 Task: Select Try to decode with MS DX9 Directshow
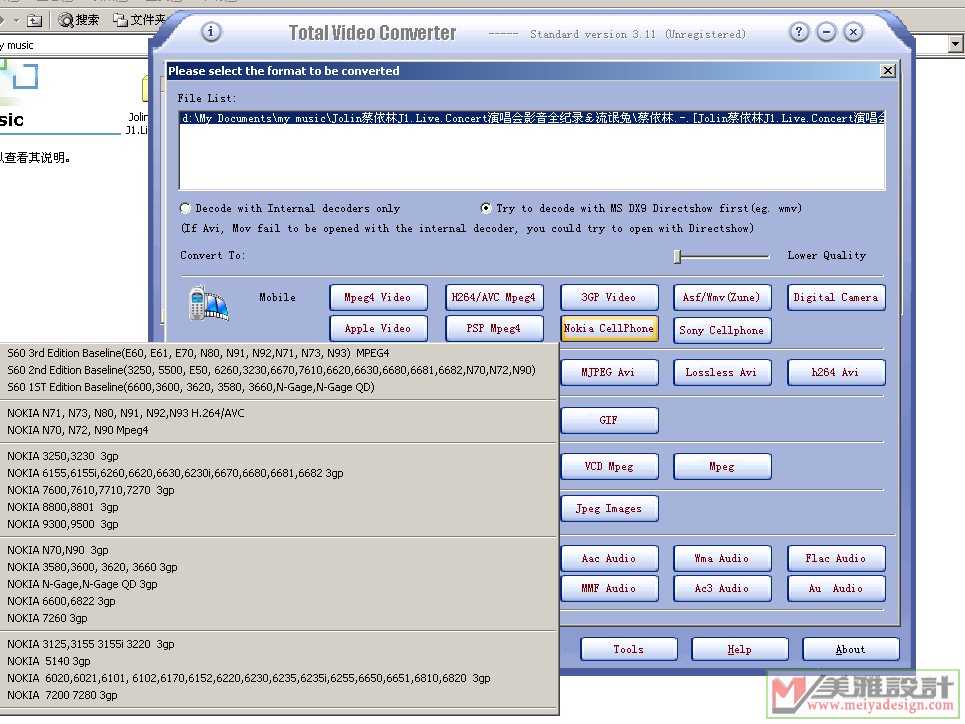641,208
